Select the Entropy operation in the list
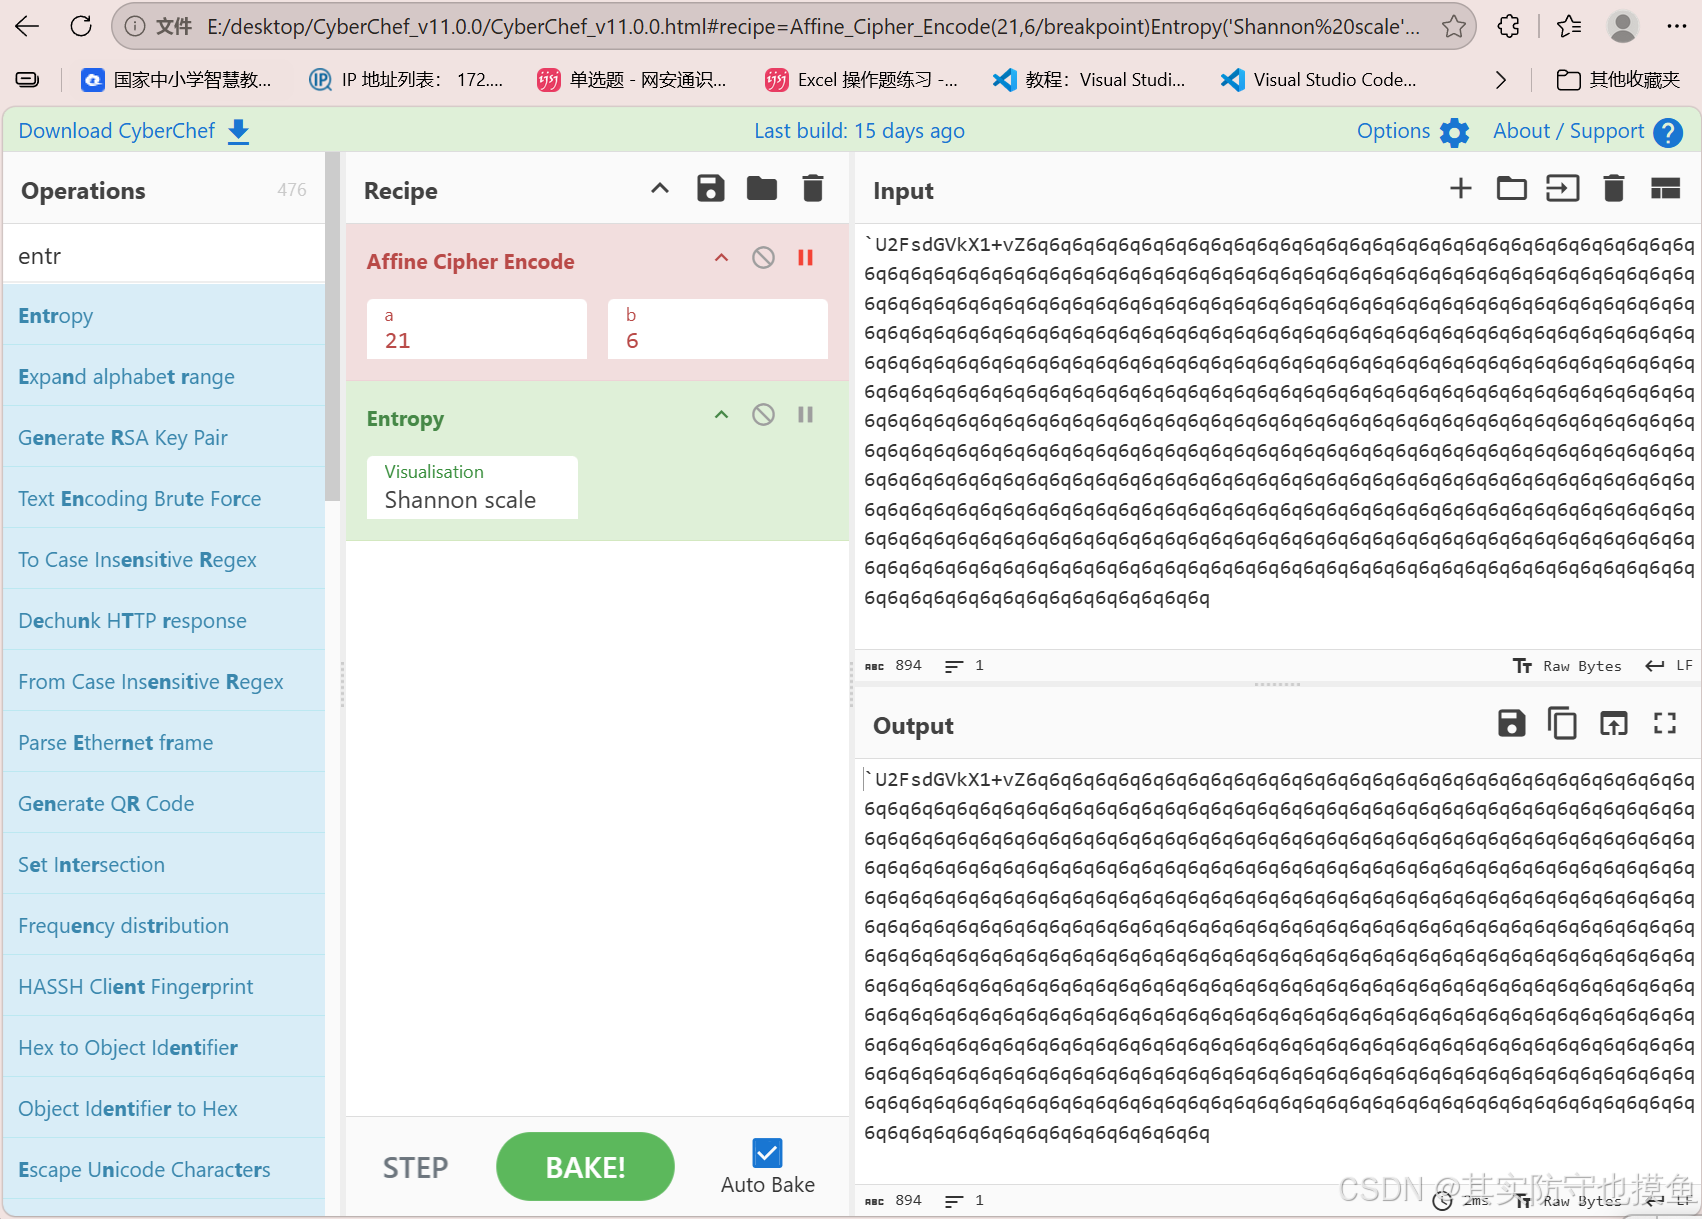Viewport: 1702px width, 1219px height. click(164, 316)
